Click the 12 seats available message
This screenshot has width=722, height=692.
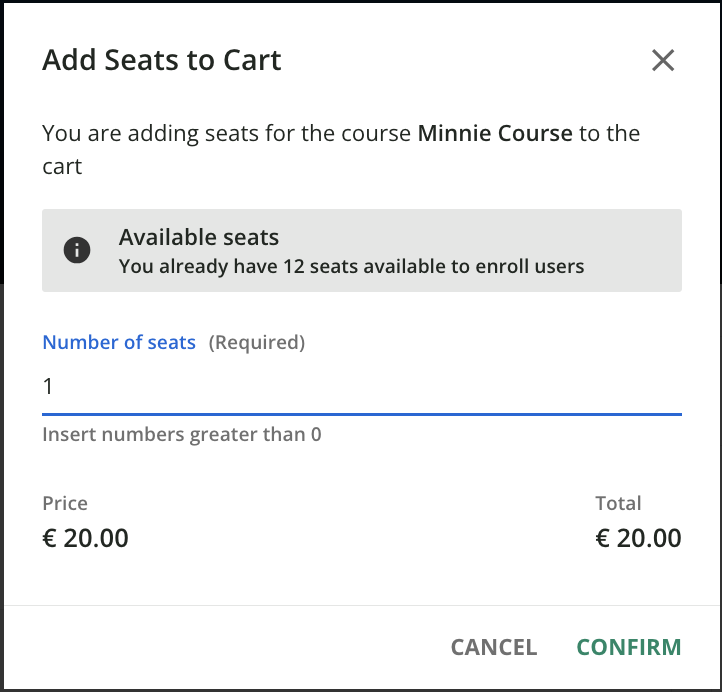(x=351, y=266)
